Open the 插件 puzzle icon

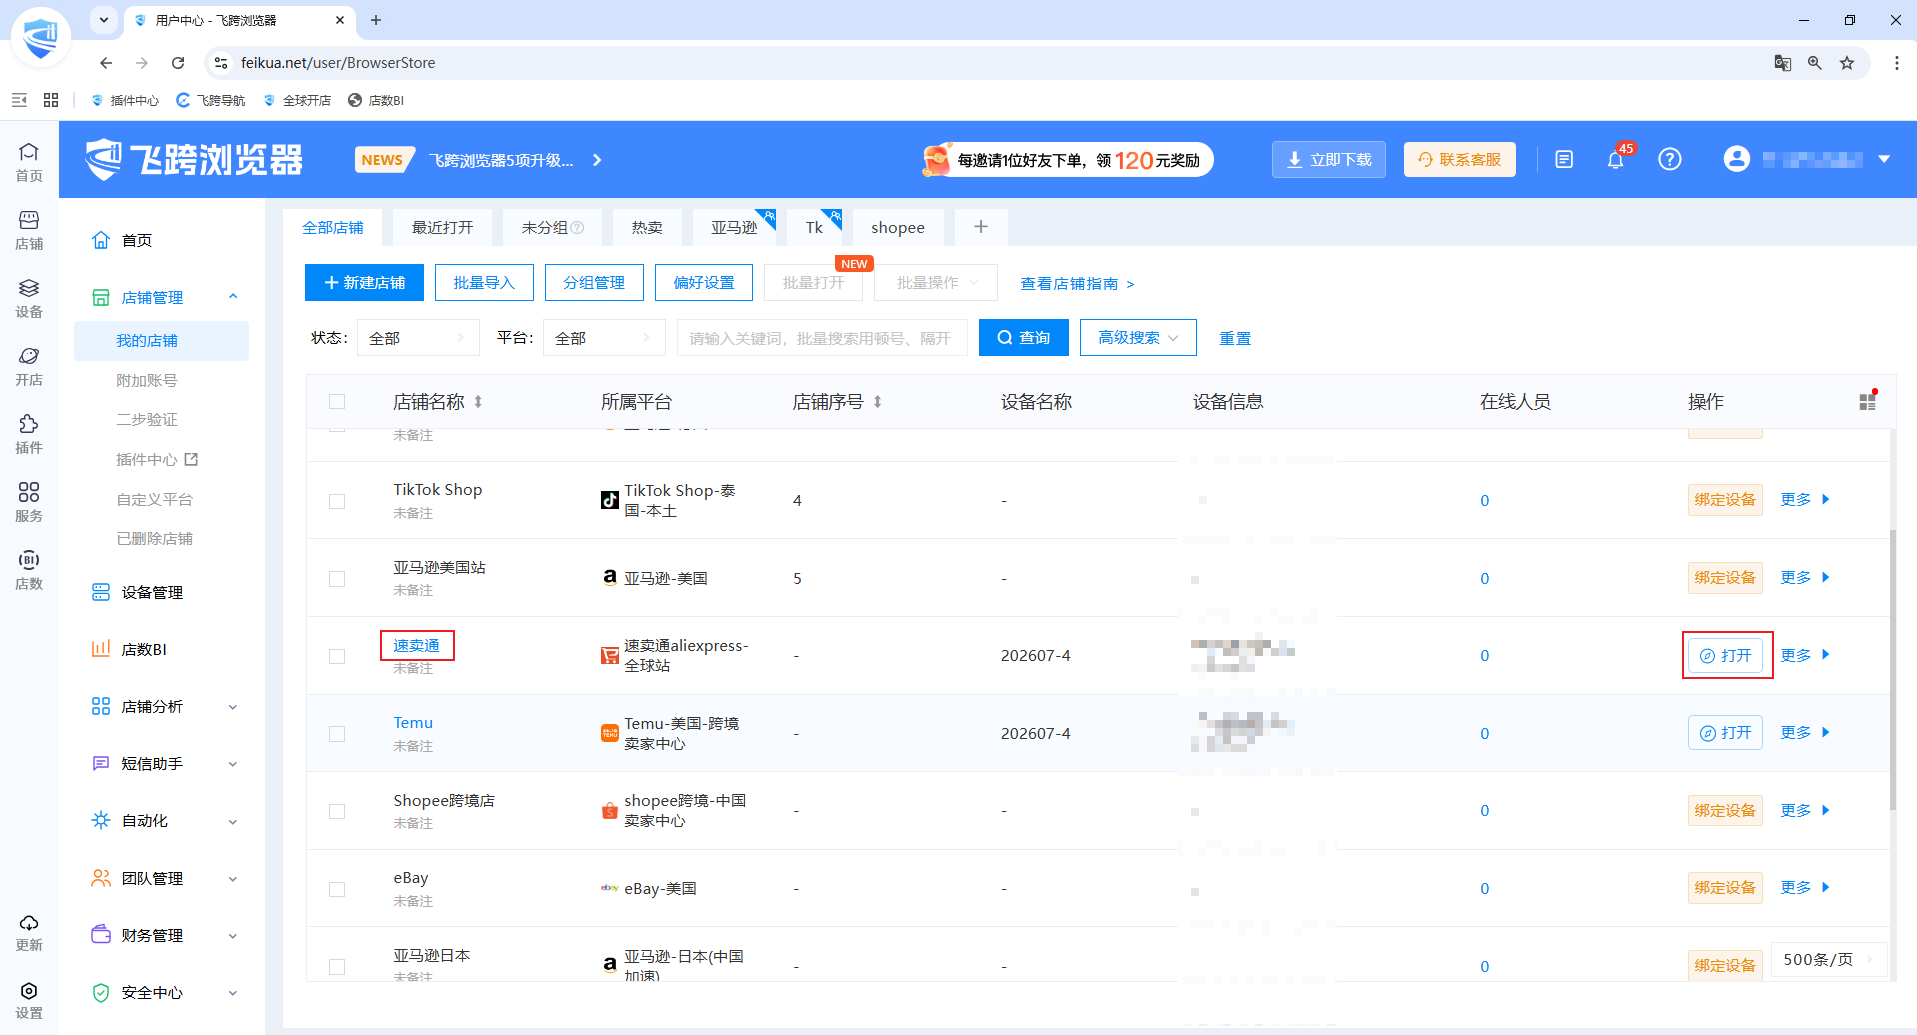pos(29,434)
